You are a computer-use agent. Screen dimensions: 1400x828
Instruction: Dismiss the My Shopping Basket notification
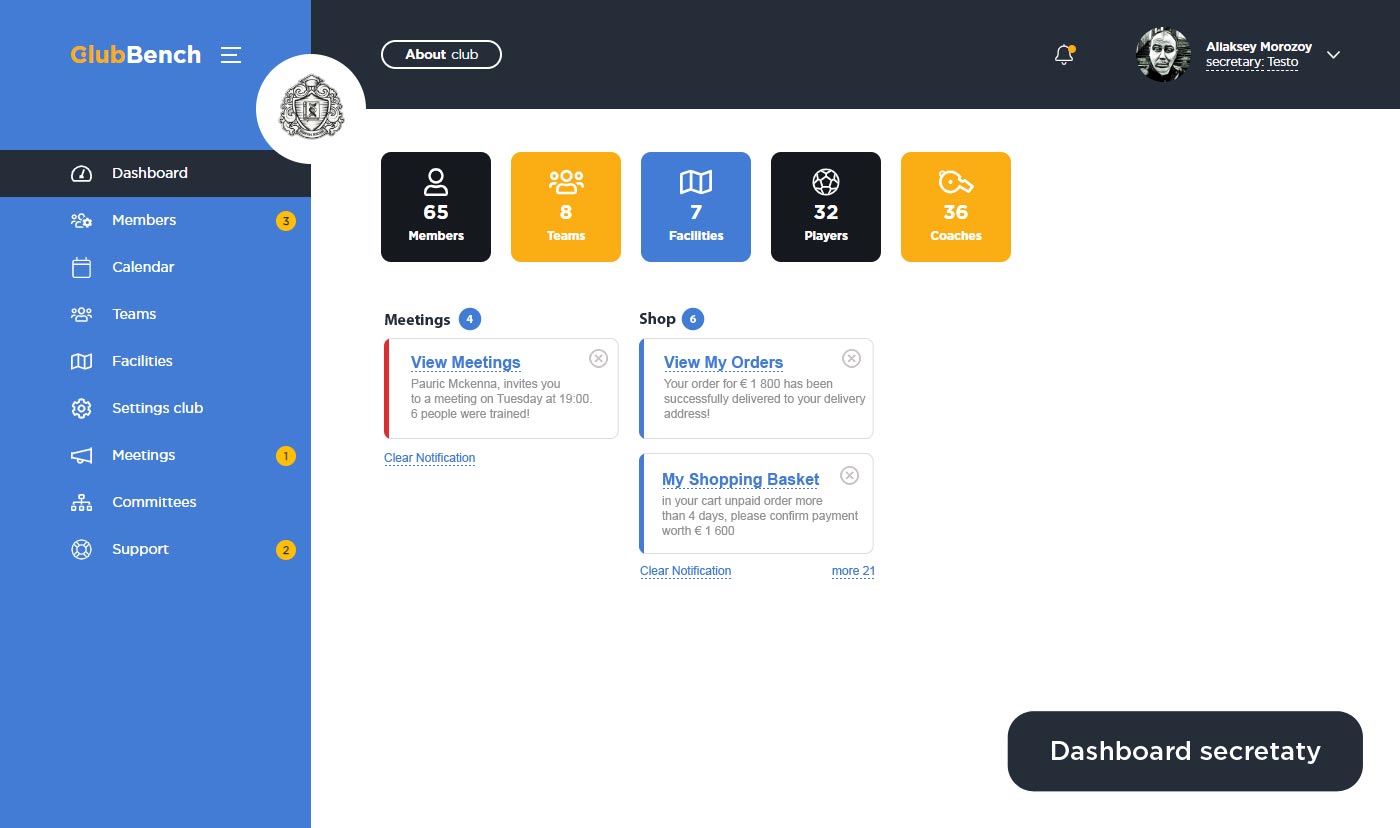pyautogui.click(x=849, y=475)
